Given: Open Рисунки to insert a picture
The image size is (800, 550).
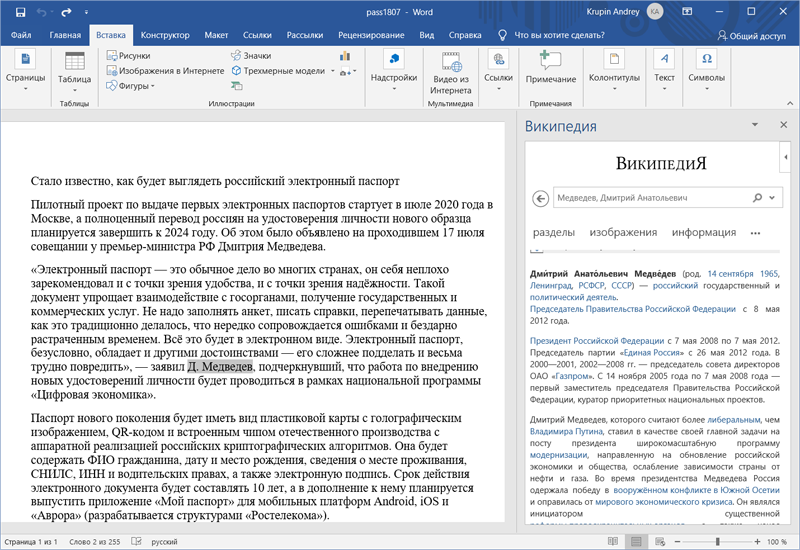Looking at the screenshot, I should pyautogui.click(x=128, y=56).
